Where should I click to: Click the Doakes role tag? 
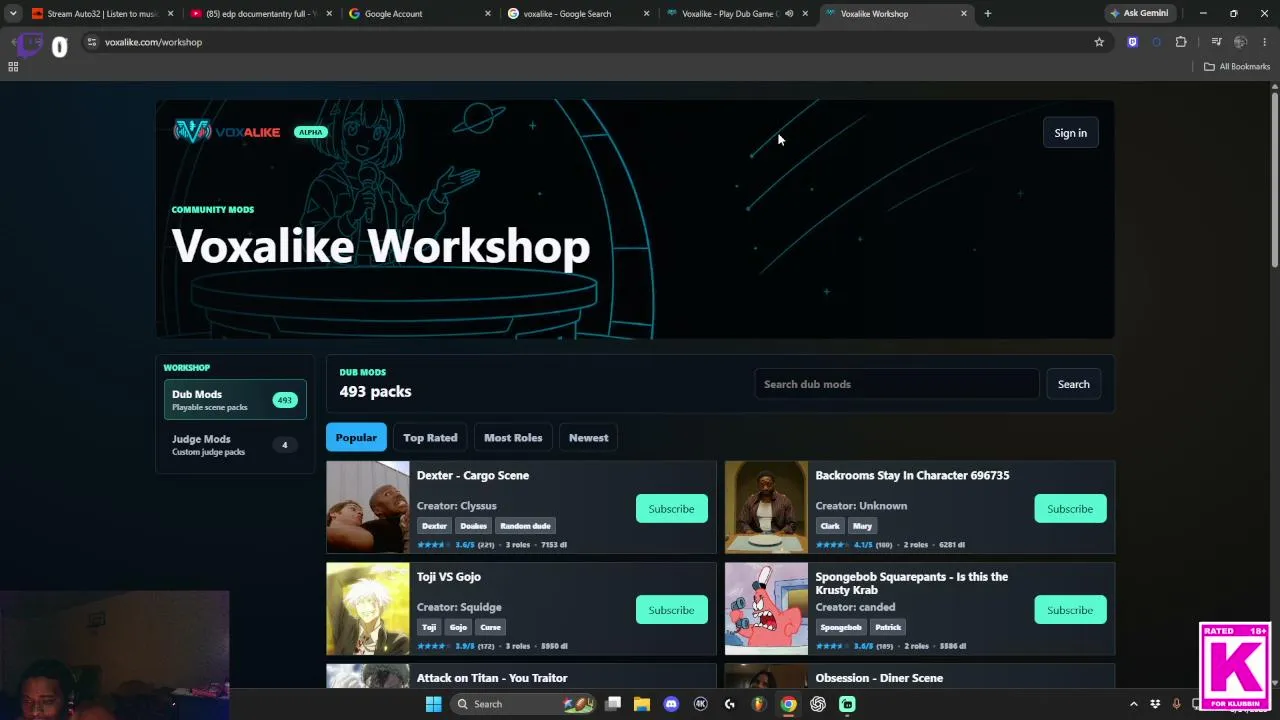(473, 526)
